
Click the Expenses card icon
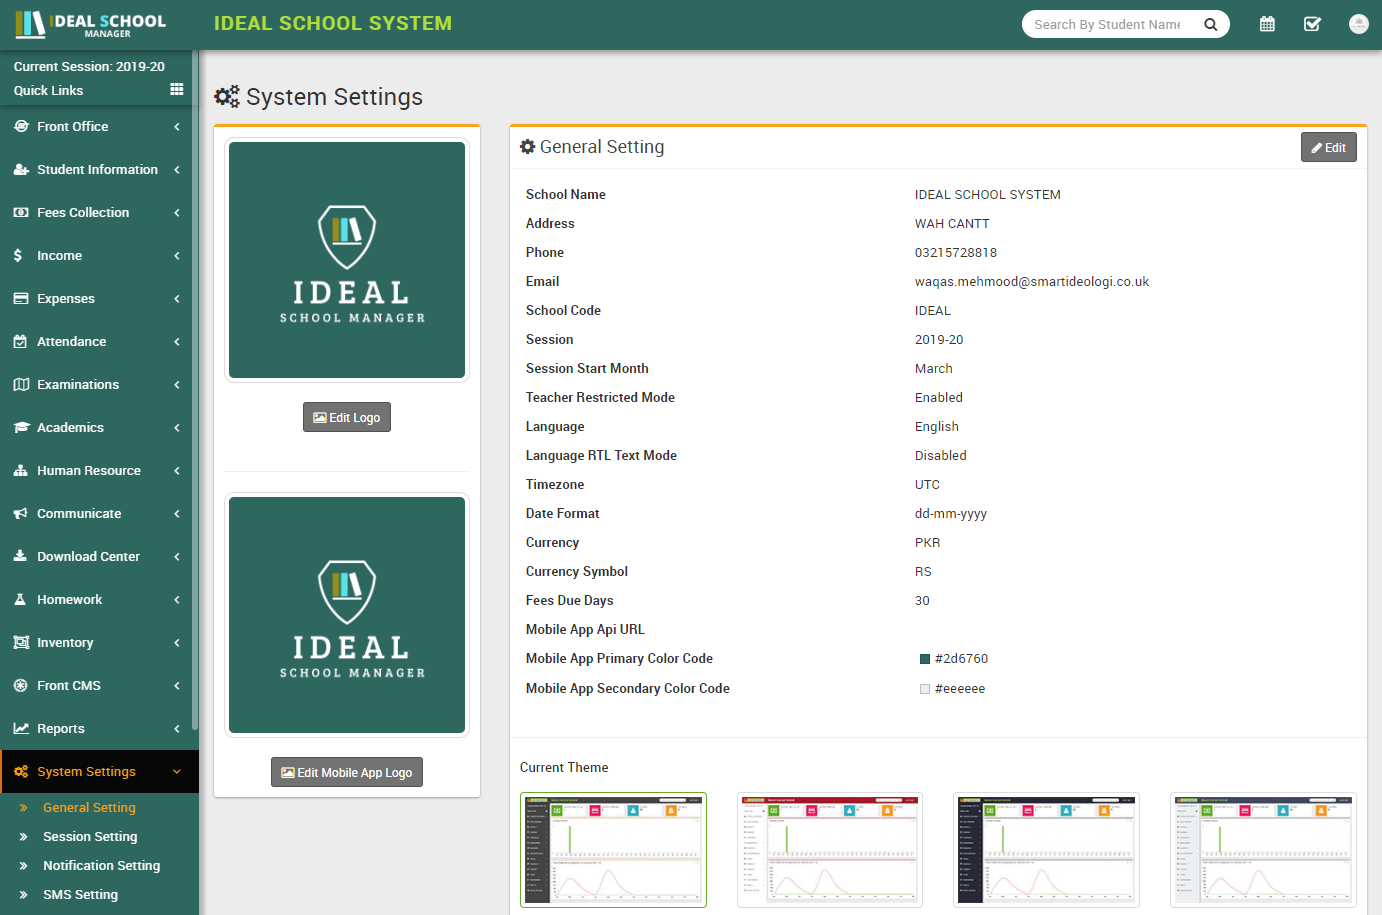click(21, 298)
